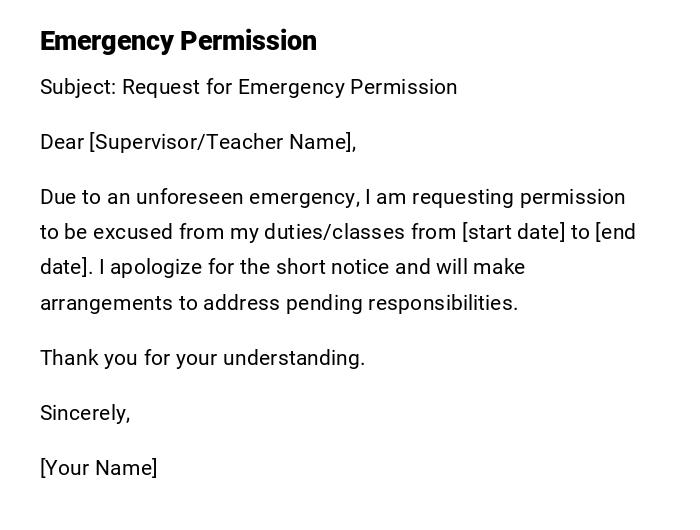Click the "Sincerely," closing
The width and height of the screenshot is (700, 530).
tap(85, 413)
